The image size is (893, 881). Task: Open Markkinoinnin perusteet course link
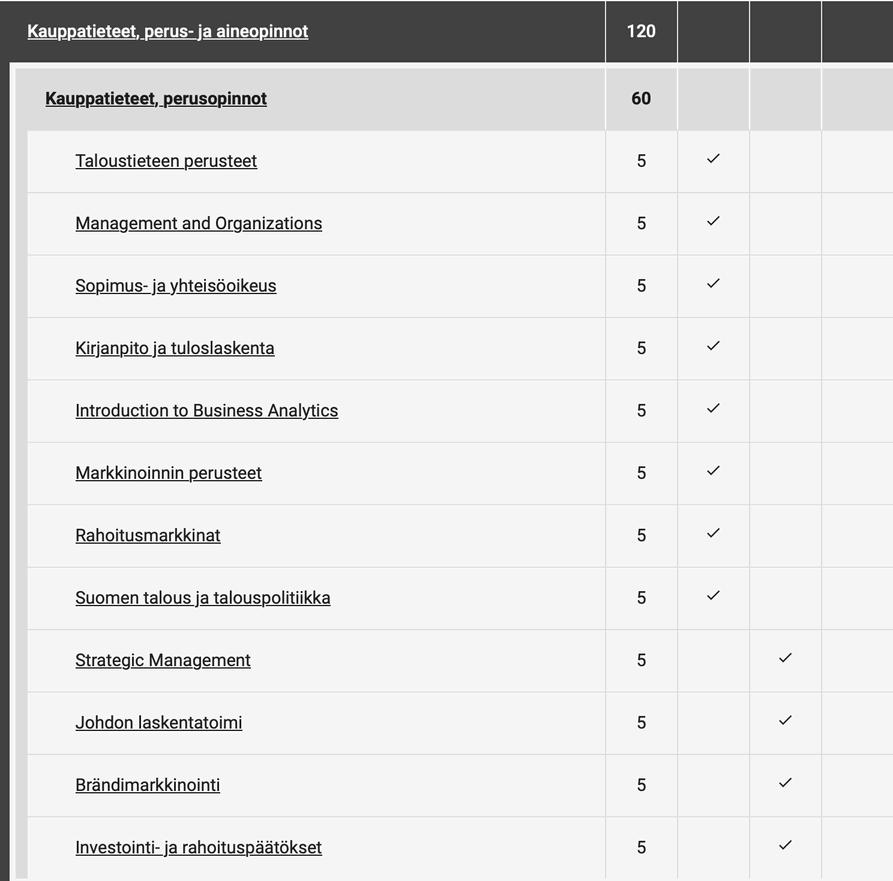pyautogui.click(x=168, y=473)
